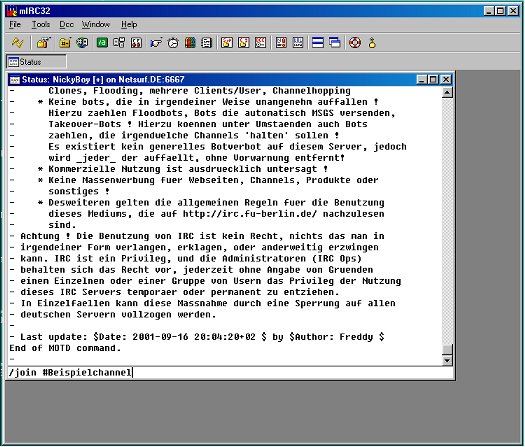The height and width of the screenshot is (447, 525).
Task: Click the pointing hand Finger icon
Action: pos(156,43)
